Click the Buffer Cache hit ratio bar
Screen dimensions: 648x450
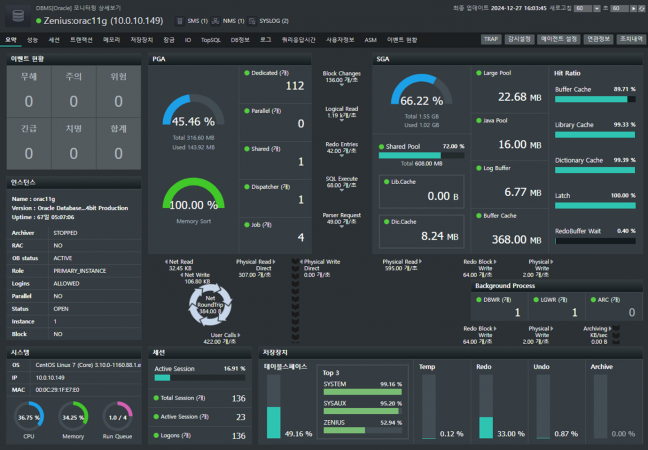click(x=594, y=100)
